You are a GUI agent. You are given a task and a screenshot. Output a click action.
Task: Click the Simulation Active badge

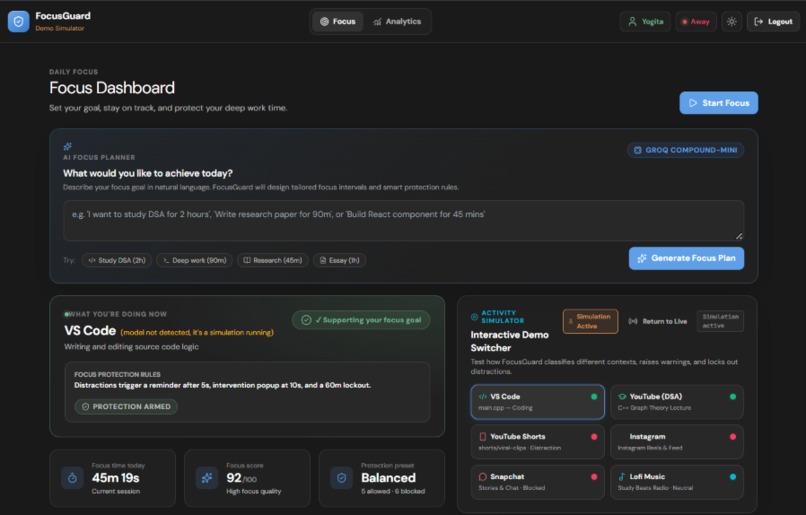[x=590, y=321]
